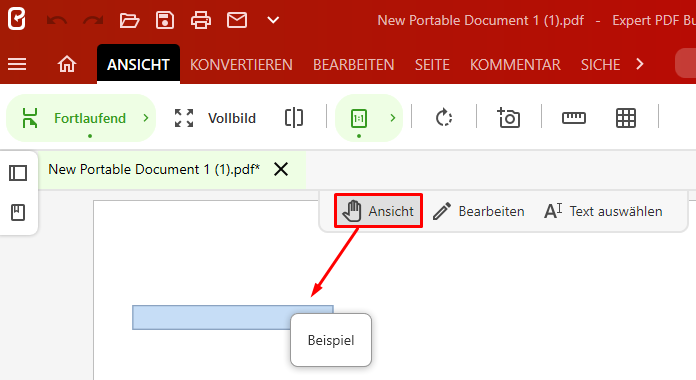Activate the Ansicht hand mode

[378, 211]
